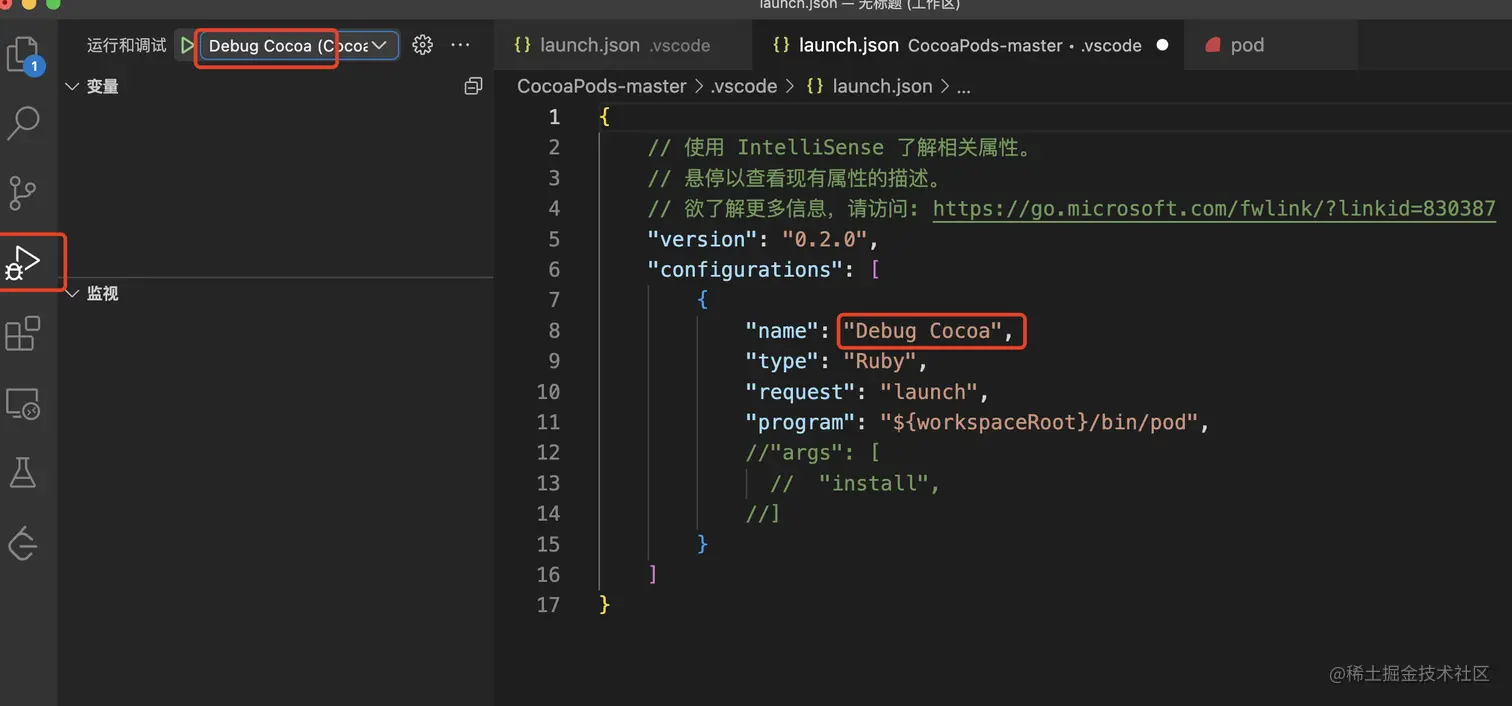The image size is (1512, 706).
Task: Click line number 1 in the gutter
Action: point(554,117)
